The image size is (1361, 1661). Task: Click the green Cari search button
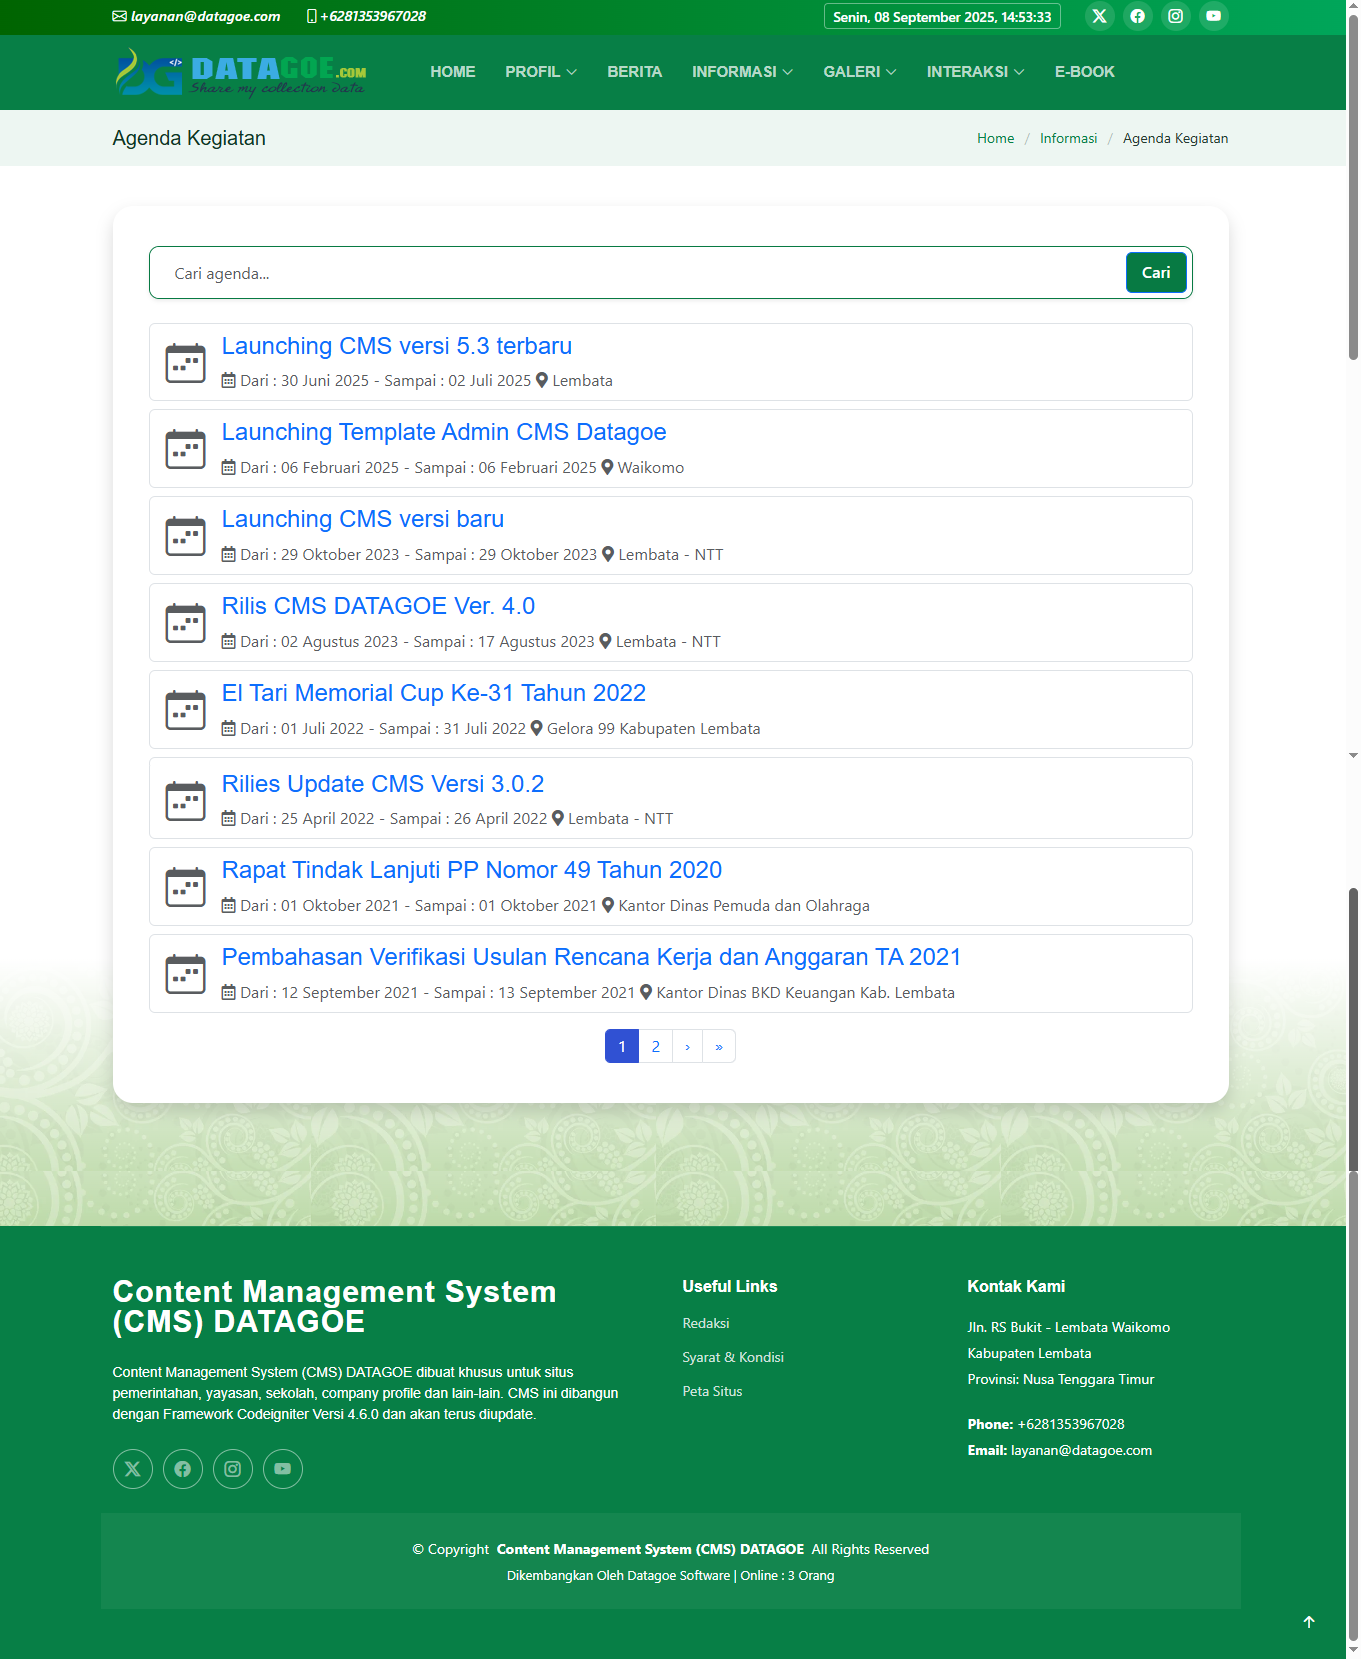[x=1155, y=273]
